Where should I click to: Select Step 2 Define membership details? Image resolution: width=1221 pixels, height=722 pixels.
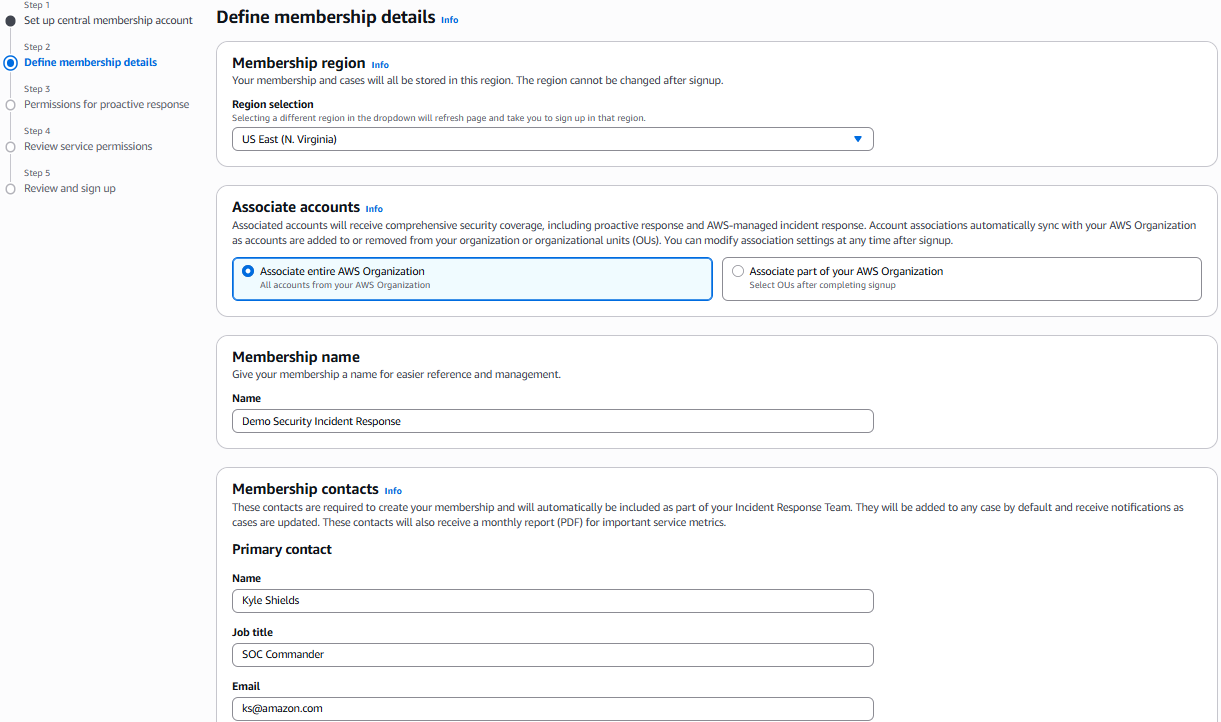90,62
